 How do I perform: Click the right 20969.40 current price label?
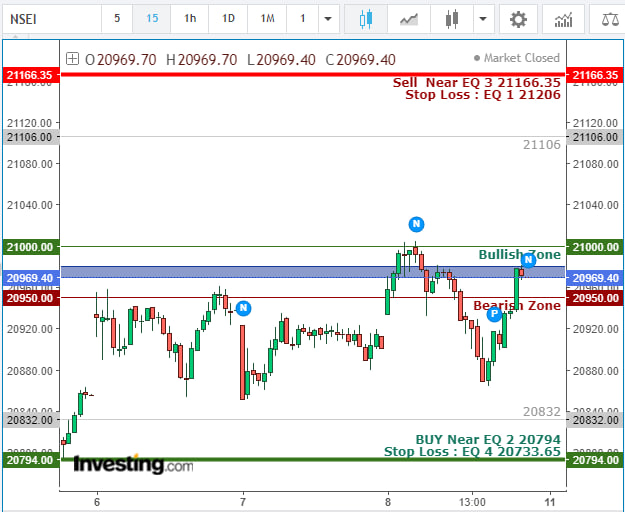[596, 278]
